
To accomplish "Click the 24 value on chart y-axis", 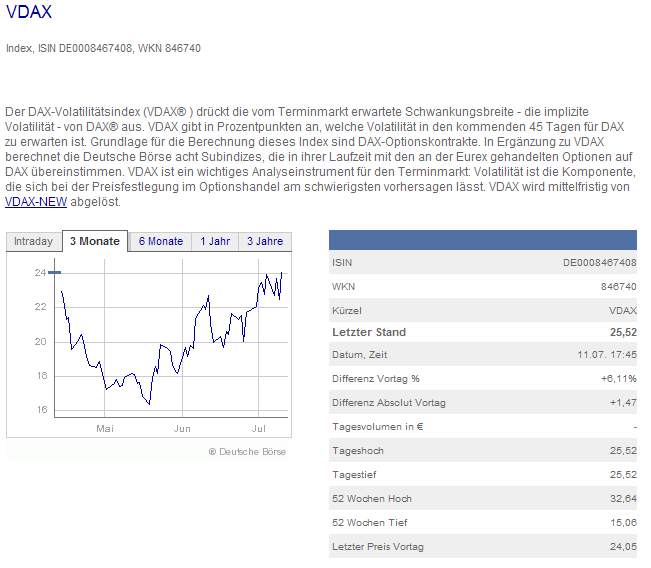I will click(x=40, y=273).
